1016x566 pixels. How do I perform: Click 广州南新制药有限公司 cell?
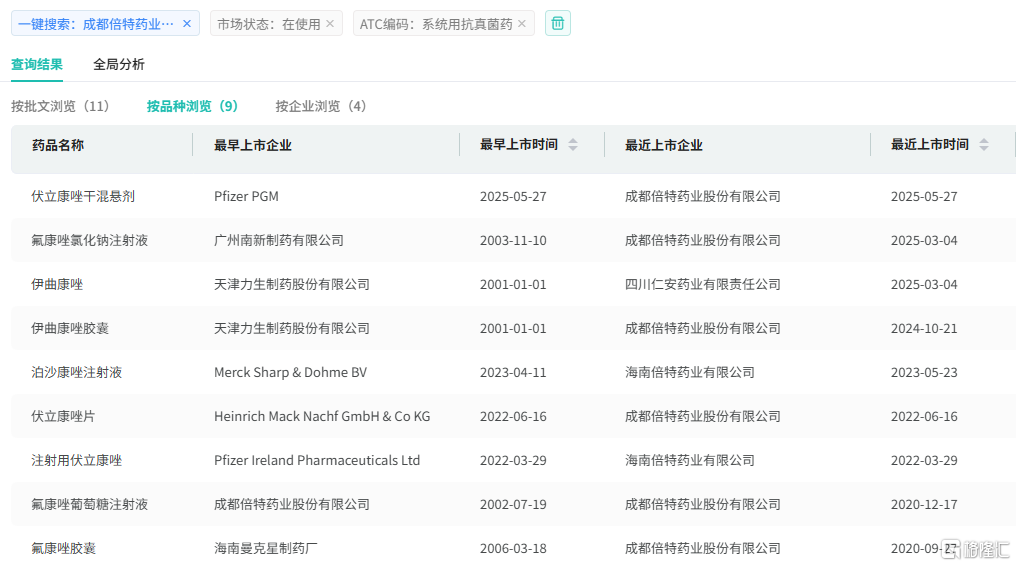(279, 240)
